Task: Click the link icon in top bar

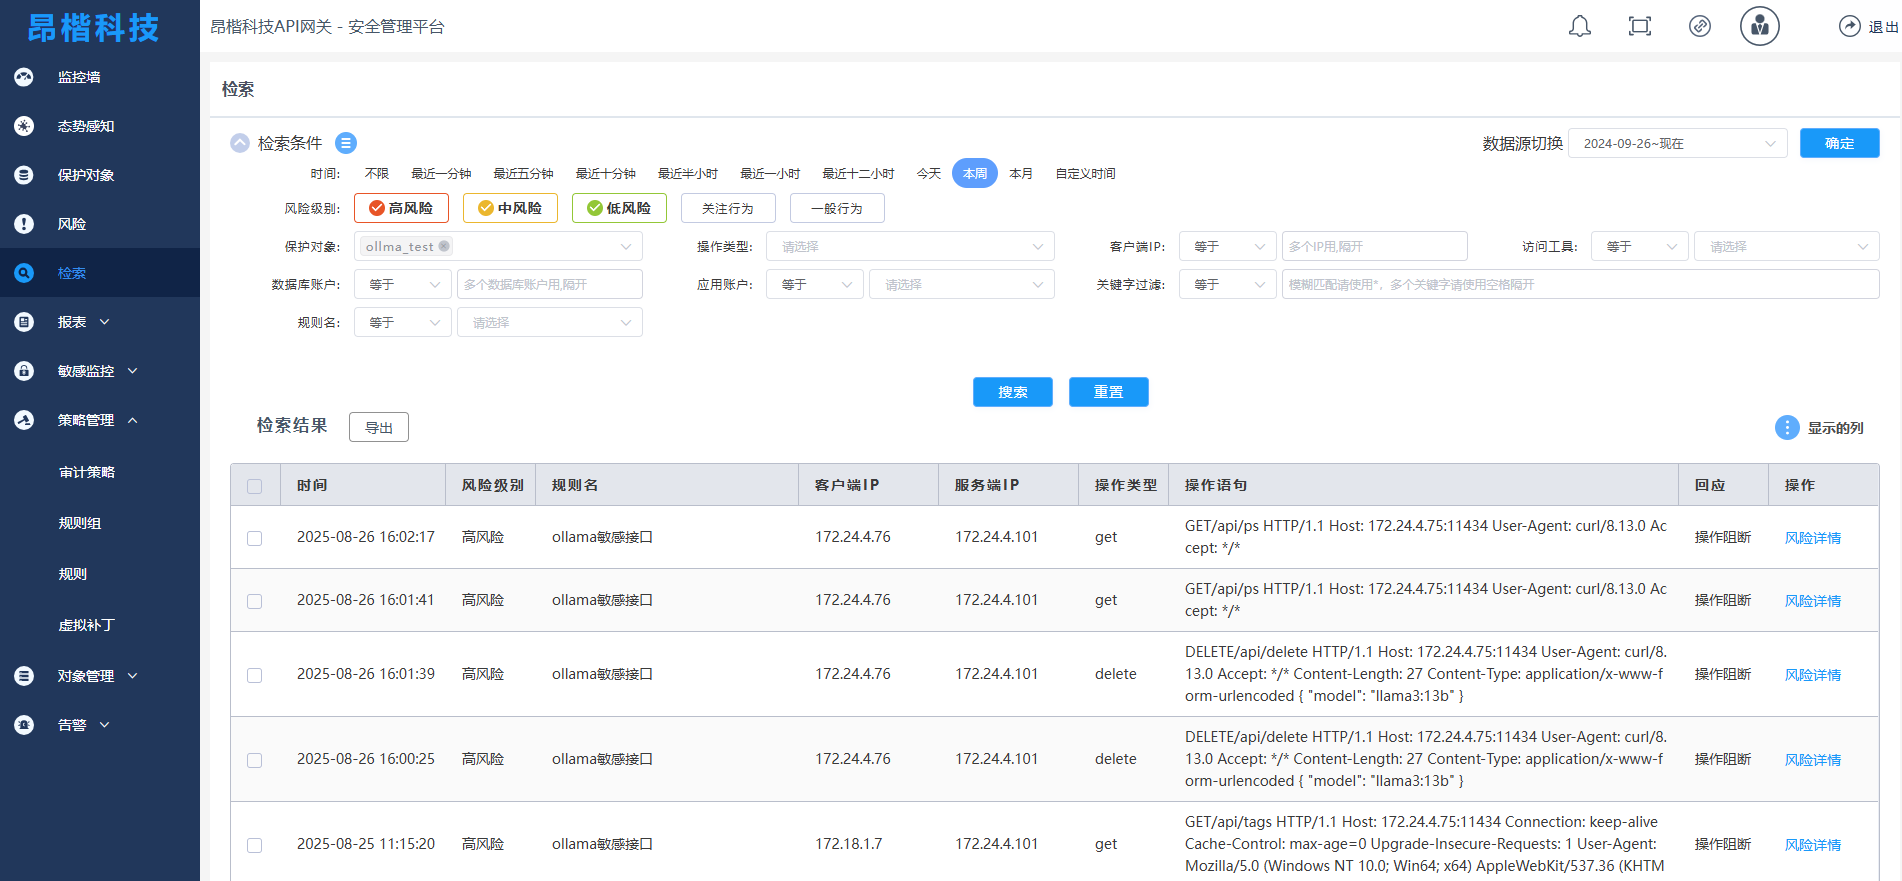Action: click(x=1699, y=27)
